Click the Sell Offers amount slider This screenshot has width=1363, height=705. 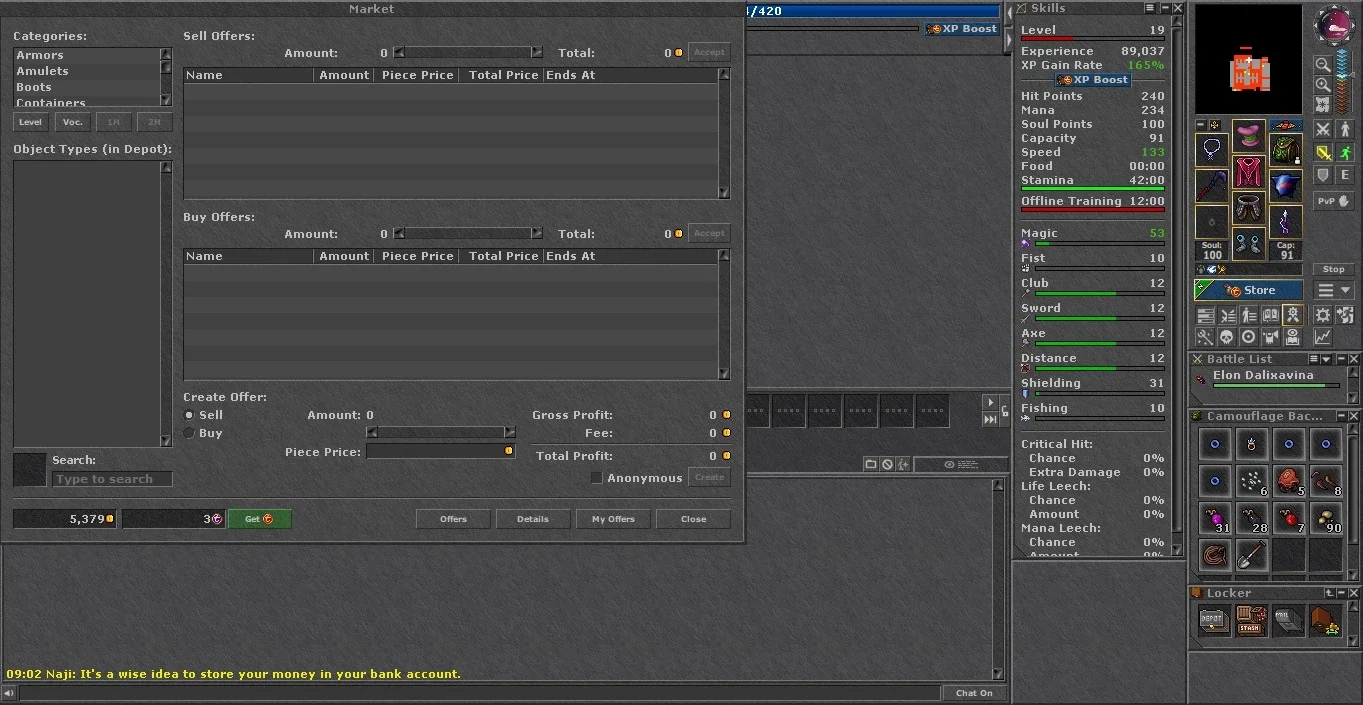[468, 52]
